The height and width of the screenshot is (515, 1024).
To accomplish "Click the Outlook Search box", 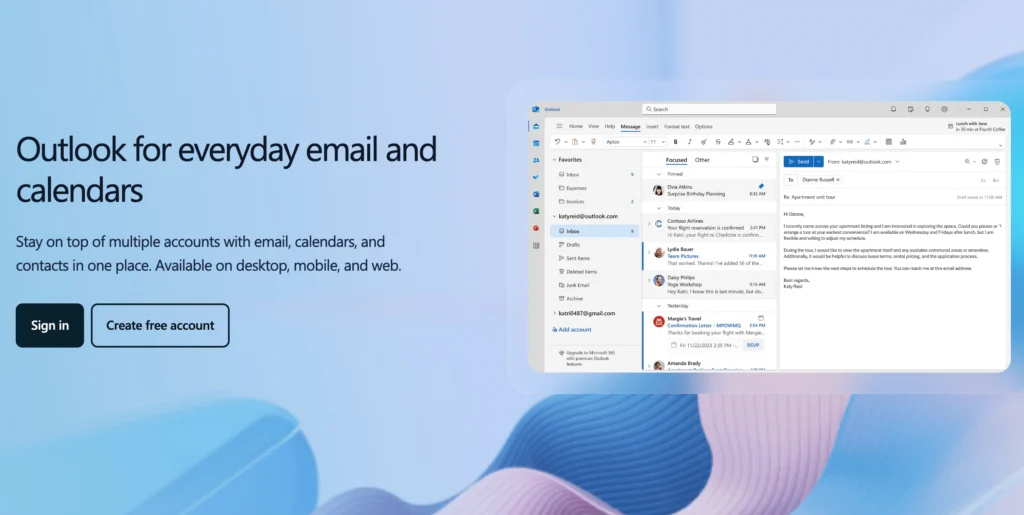I will (709, 109).
